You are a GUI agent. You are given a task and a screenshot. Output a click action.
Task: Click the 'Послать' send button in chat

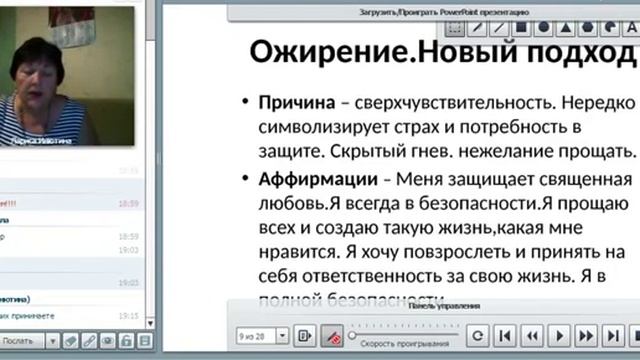click(x=21, y=340)
